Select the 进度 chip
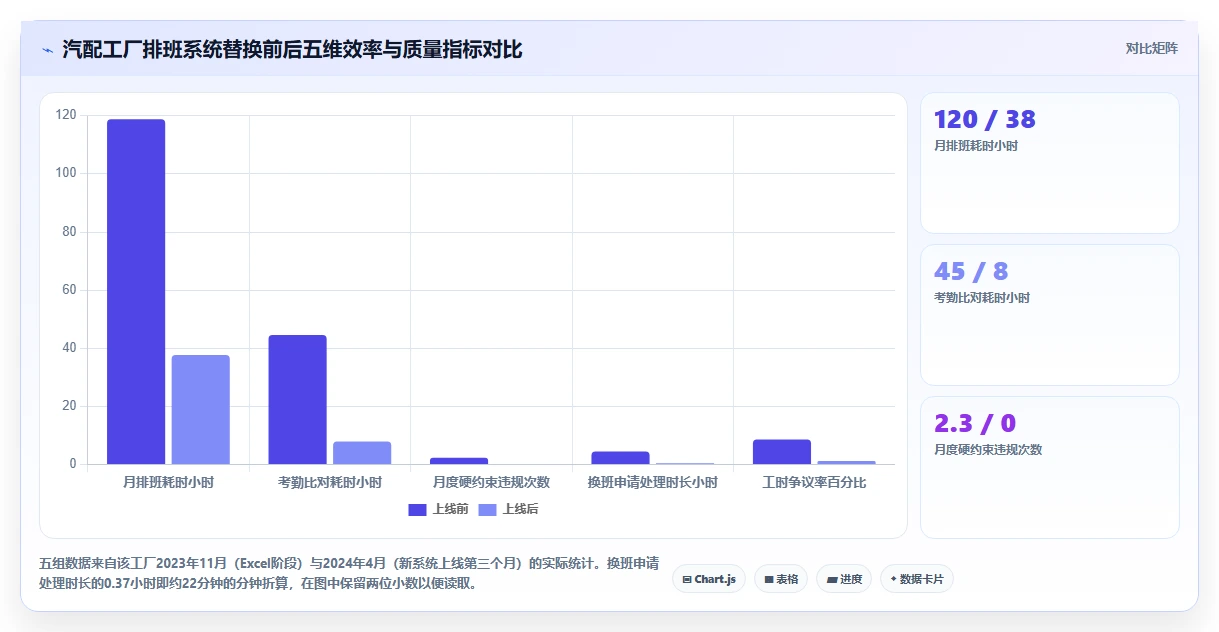Viewport: 1219px width, 632px height. click(x=844, y=579)
